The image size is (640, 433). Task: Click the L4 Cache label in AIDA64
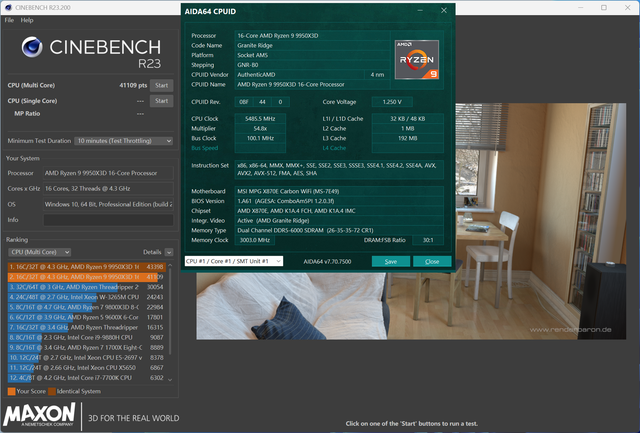click(x=334, y=148)
